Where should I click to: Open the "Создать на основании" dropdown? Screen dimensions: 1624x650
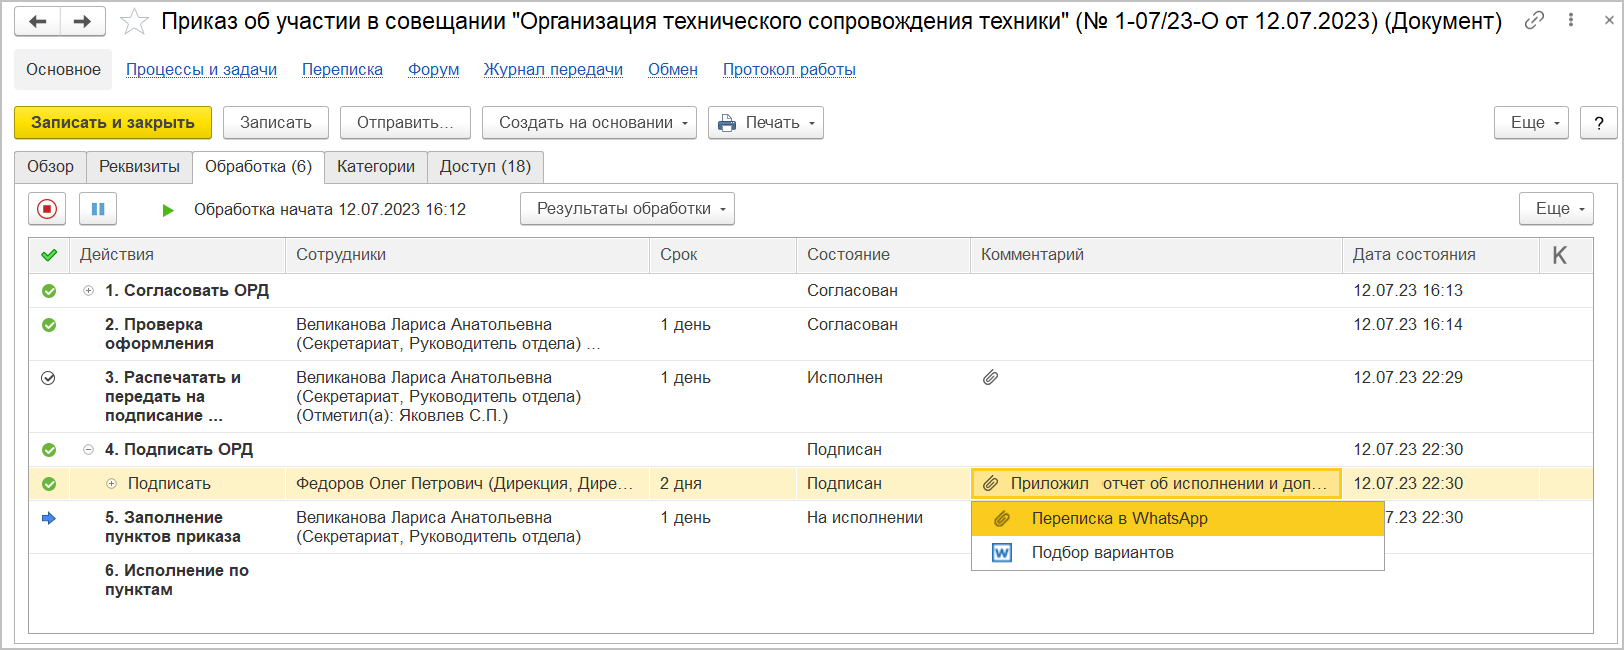pos(589,123)
